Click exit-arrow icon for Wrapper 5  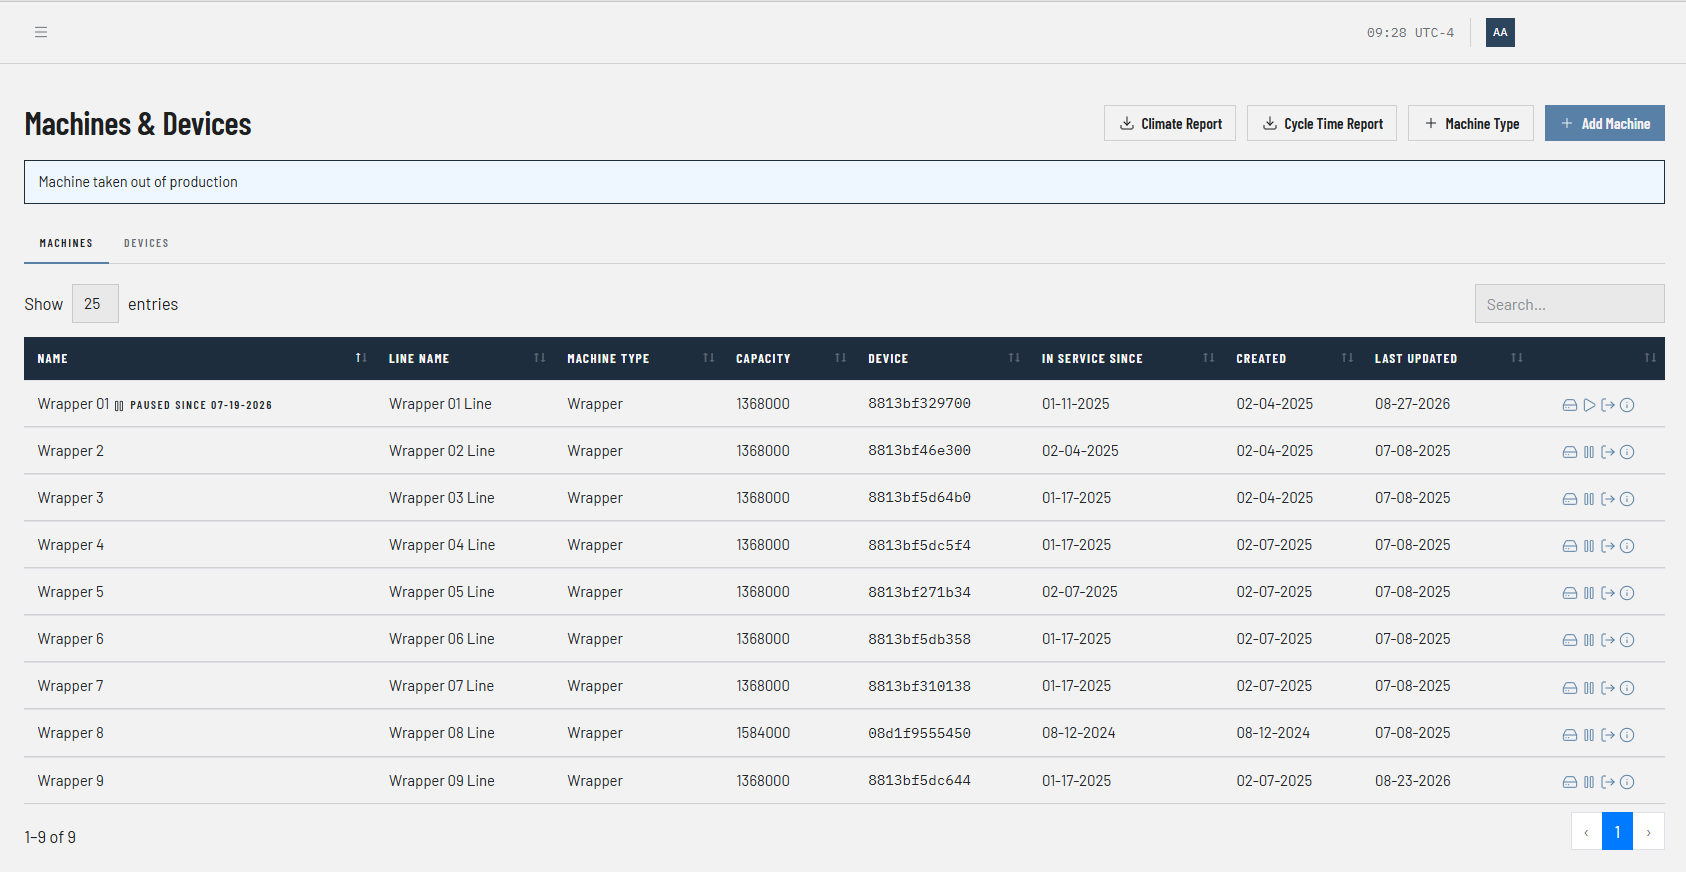tap(1608, 593)
